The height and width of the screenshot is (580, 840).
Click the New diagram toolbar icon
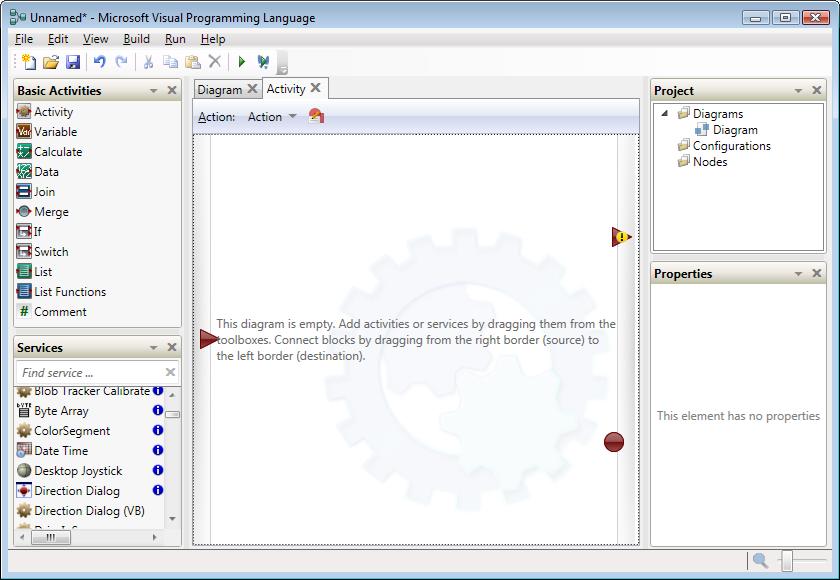click(28, 62)
